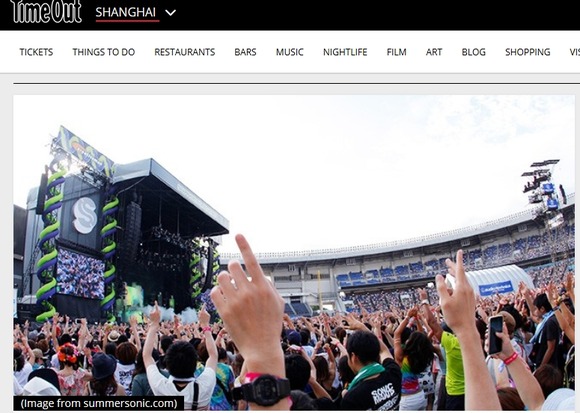Select the SHANGHAI city label
580x413 pixels.
click(x=126, y=13)
